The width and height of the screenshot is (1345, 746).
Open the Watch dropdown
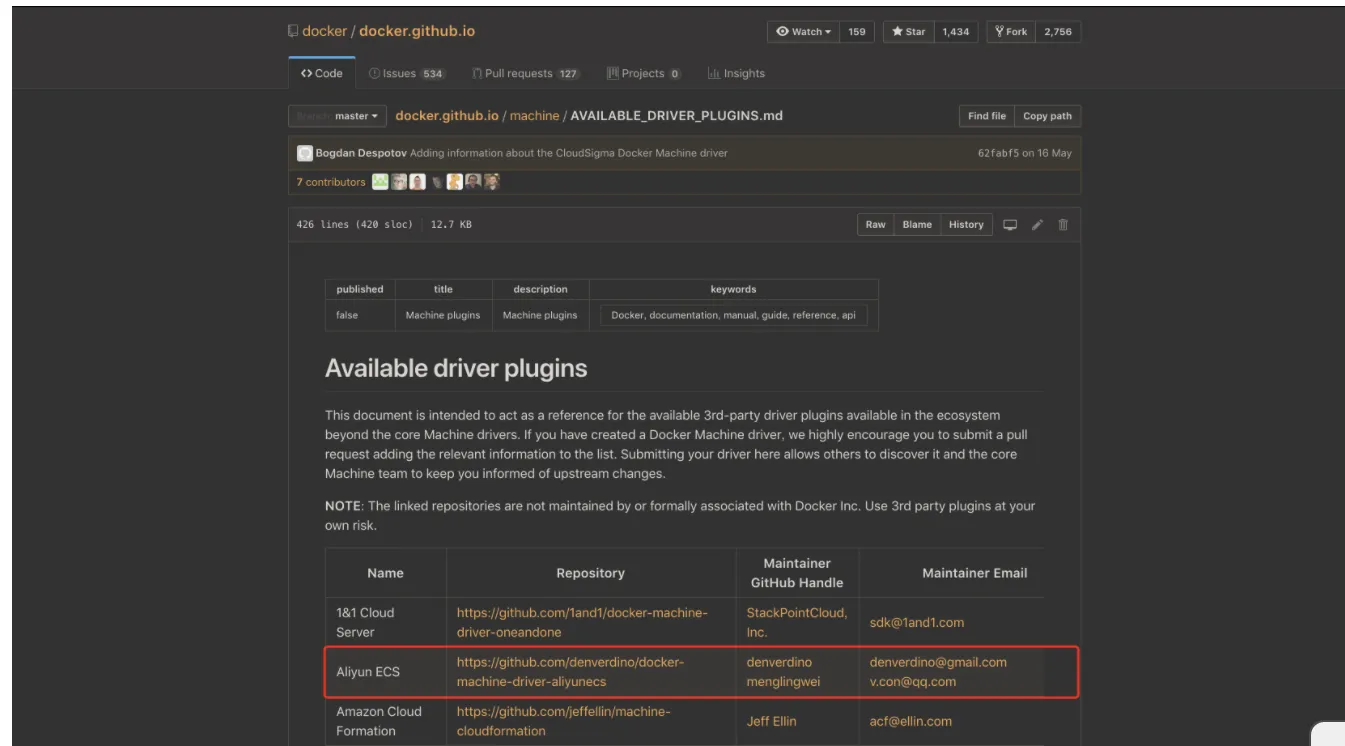point(803,32)
